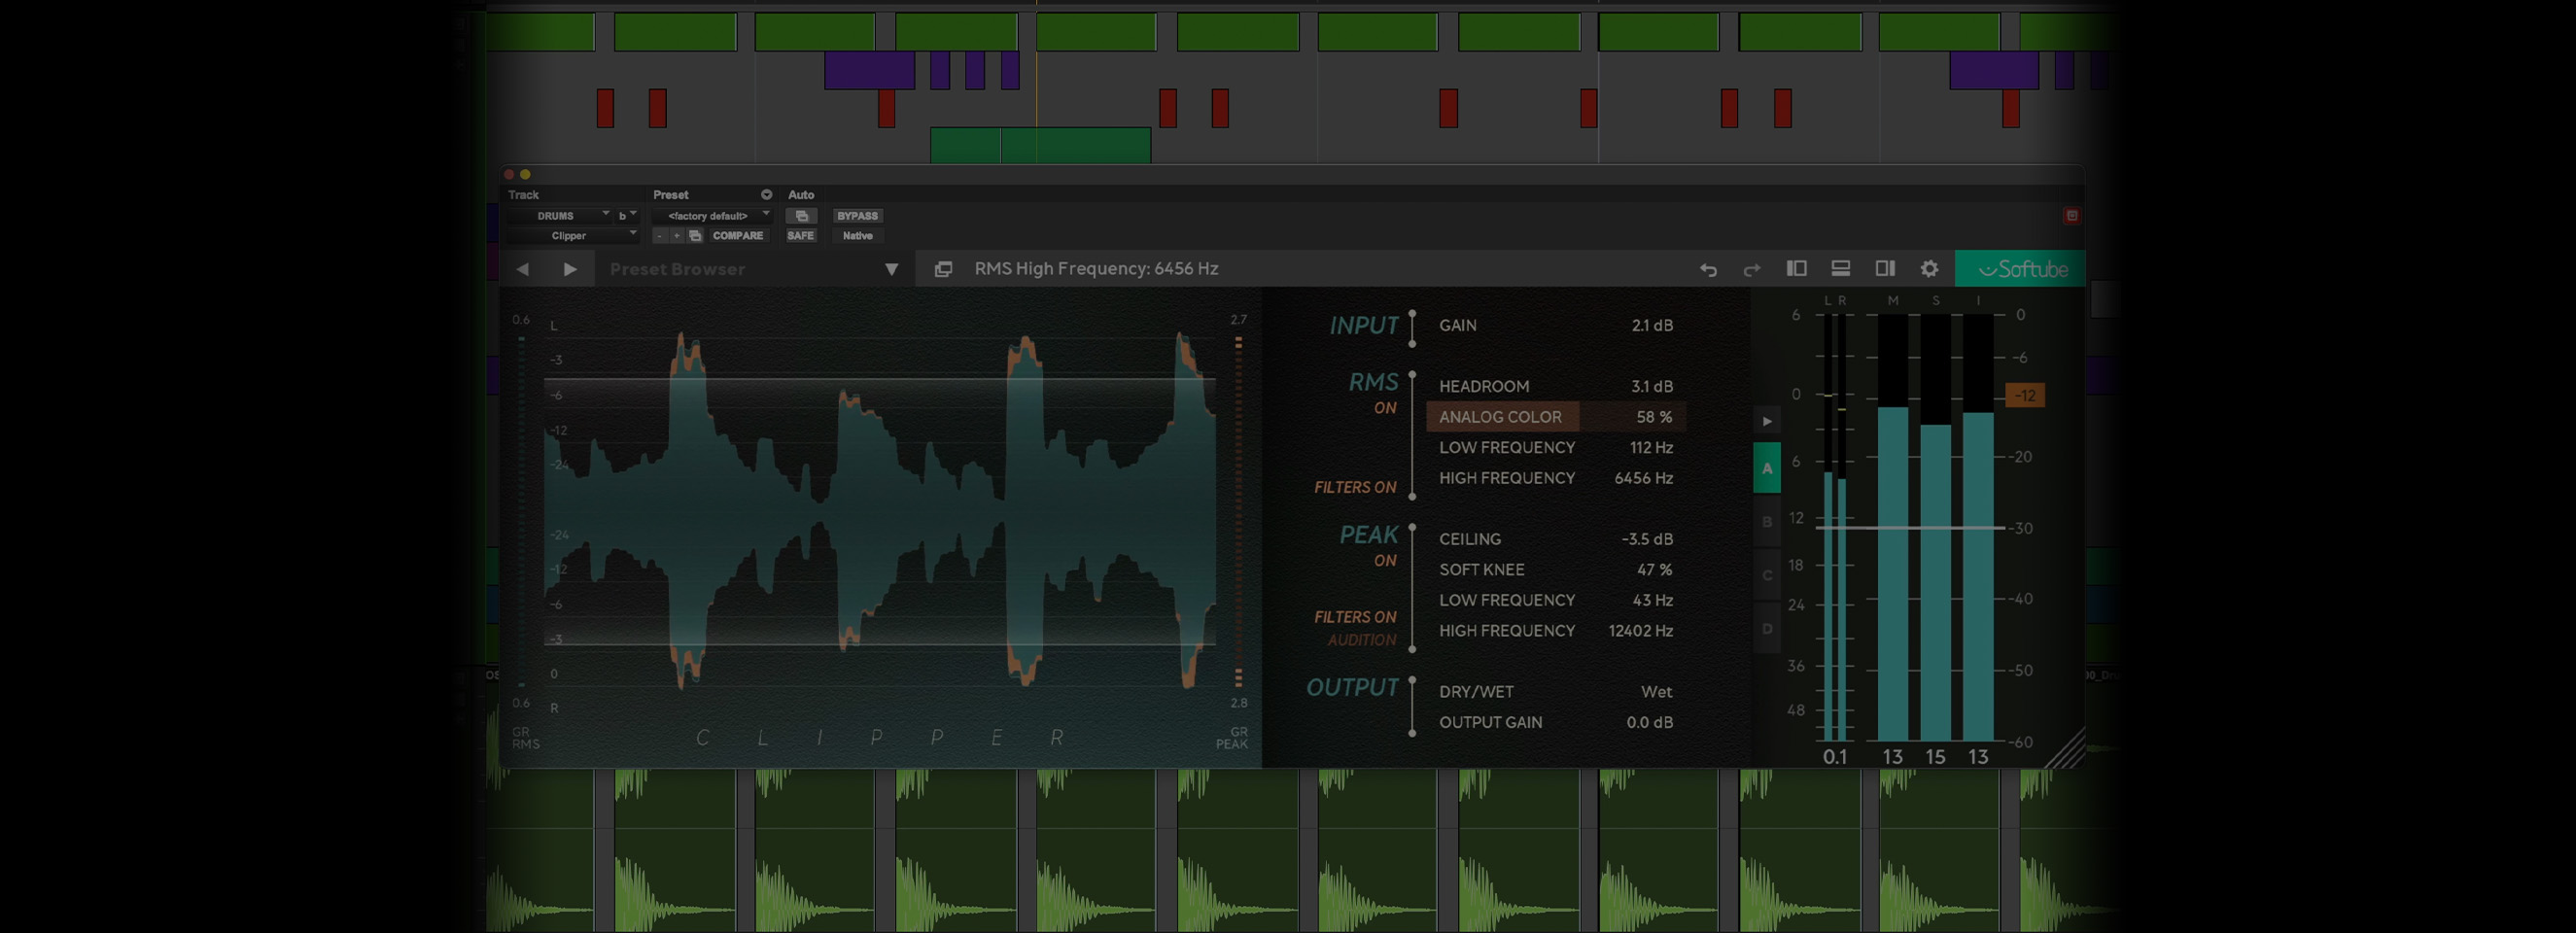
Task: Click the BYPASS button
Action: pos(857,216)
